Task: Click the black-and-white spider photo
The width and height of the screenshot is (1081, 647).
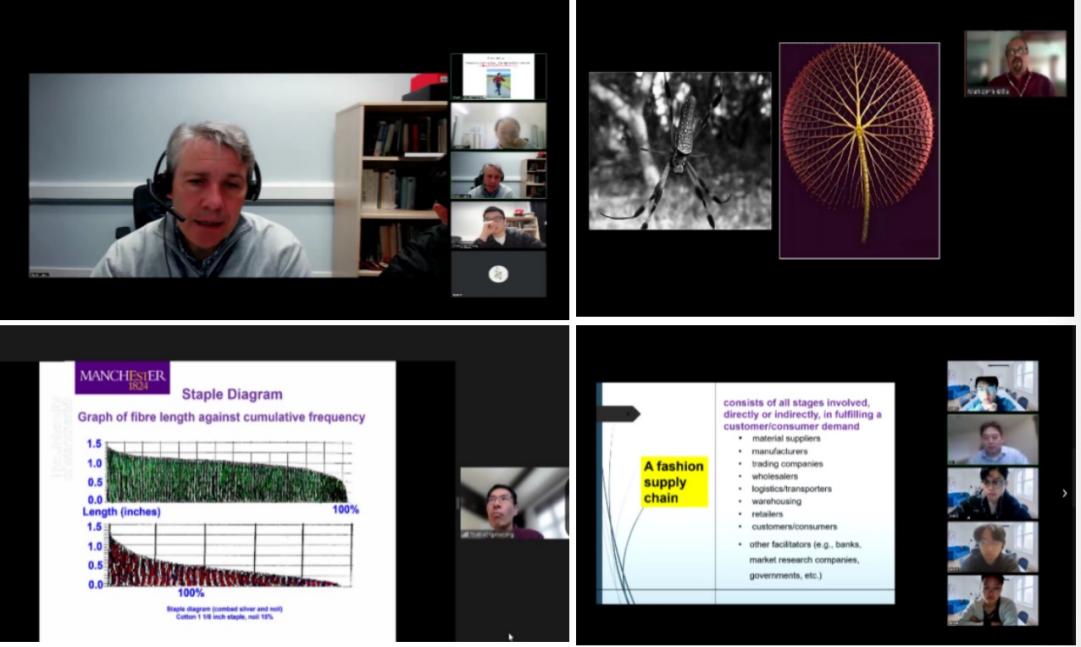Action: [x=679, y=151]
